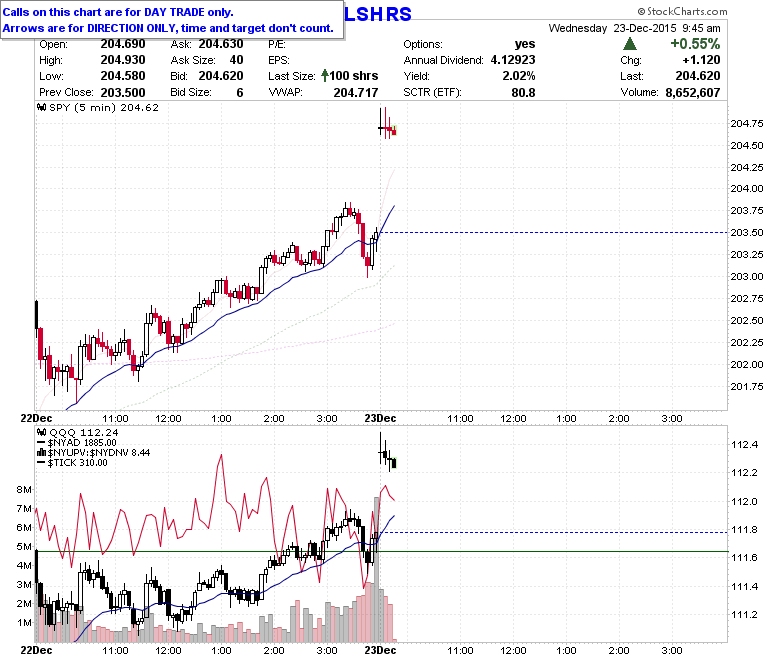Click the Annual Dividend value 4.12923
This screenshot has height=659, width=780.
[513, 60]
